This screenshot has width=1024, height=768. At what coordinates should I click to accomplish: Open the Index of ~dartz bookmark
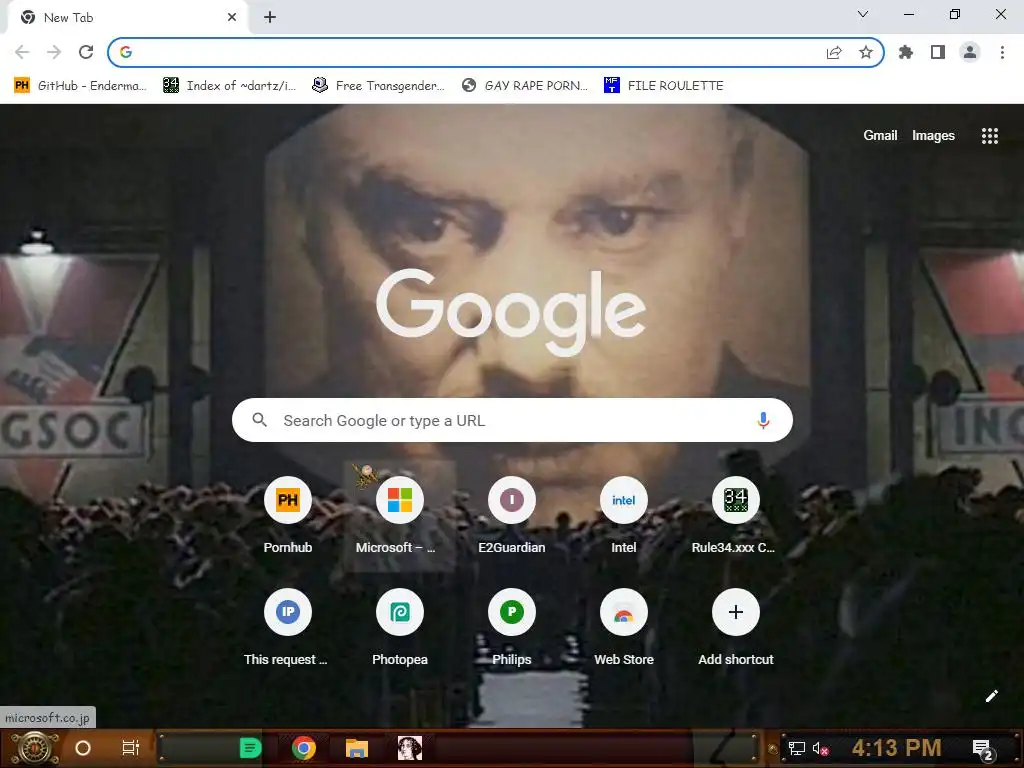pos(229,86)
